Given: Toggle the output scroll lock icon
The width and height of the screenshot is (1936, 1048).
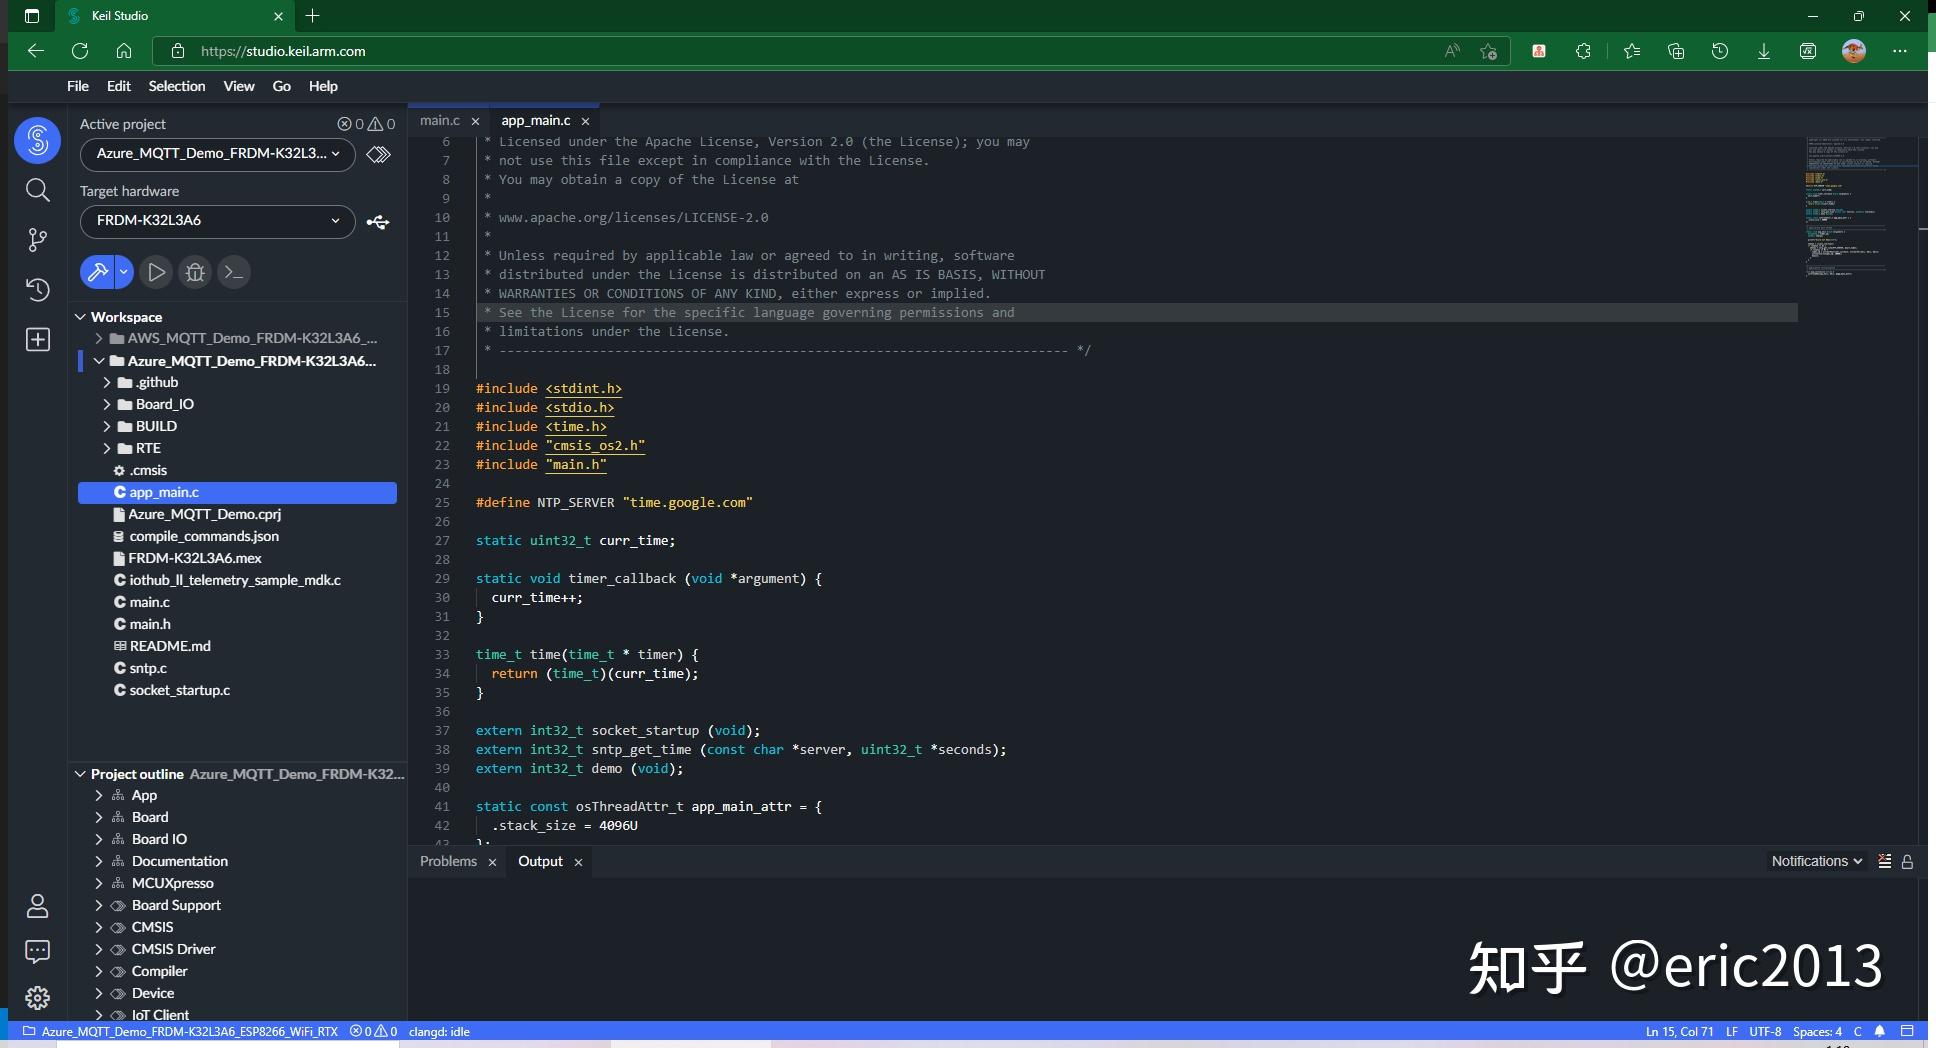Looking at the screenshot, I should pos(1907,861).
